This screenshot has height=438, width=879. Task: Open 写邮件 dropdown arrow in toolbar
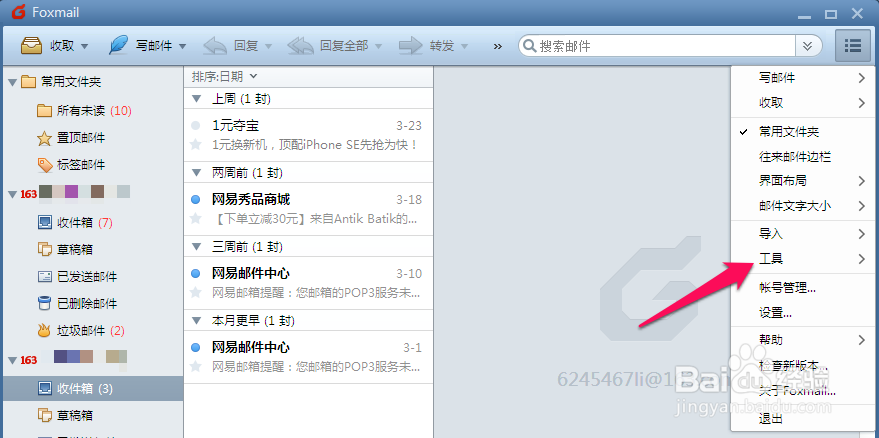tap(182, 47)
